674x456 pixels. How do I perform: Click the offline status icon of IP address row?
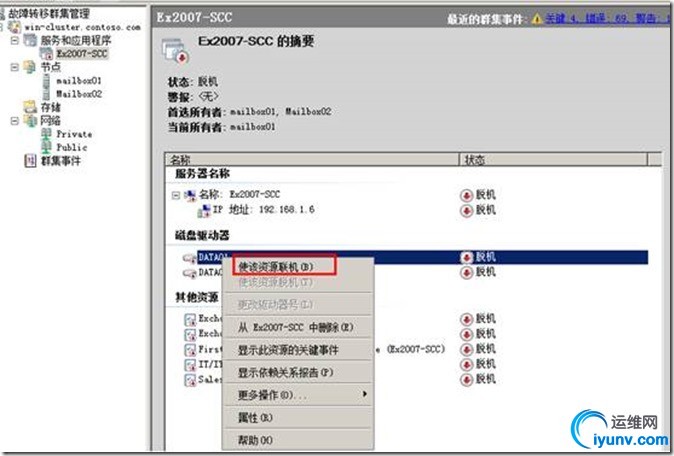pyautogui.click(x=466, y=211)
